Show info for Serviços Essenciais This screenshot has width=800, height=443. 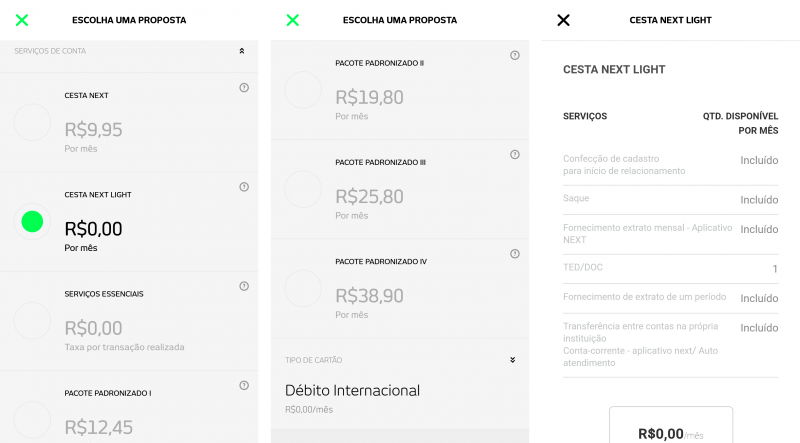pyautogui.click(x=244, y=286)
